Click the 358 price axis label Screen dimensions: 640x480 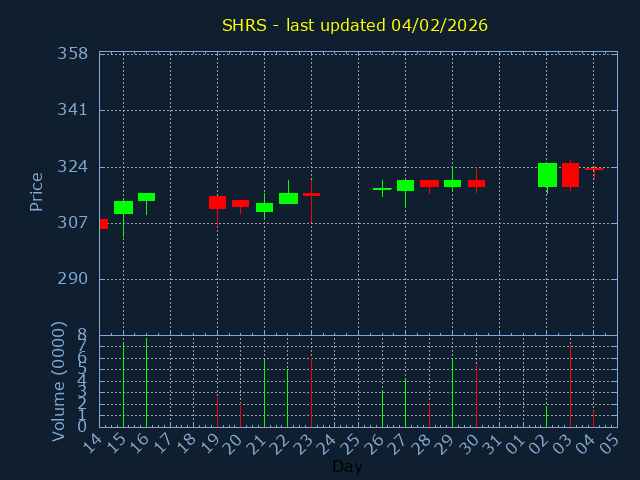point(72,53)
